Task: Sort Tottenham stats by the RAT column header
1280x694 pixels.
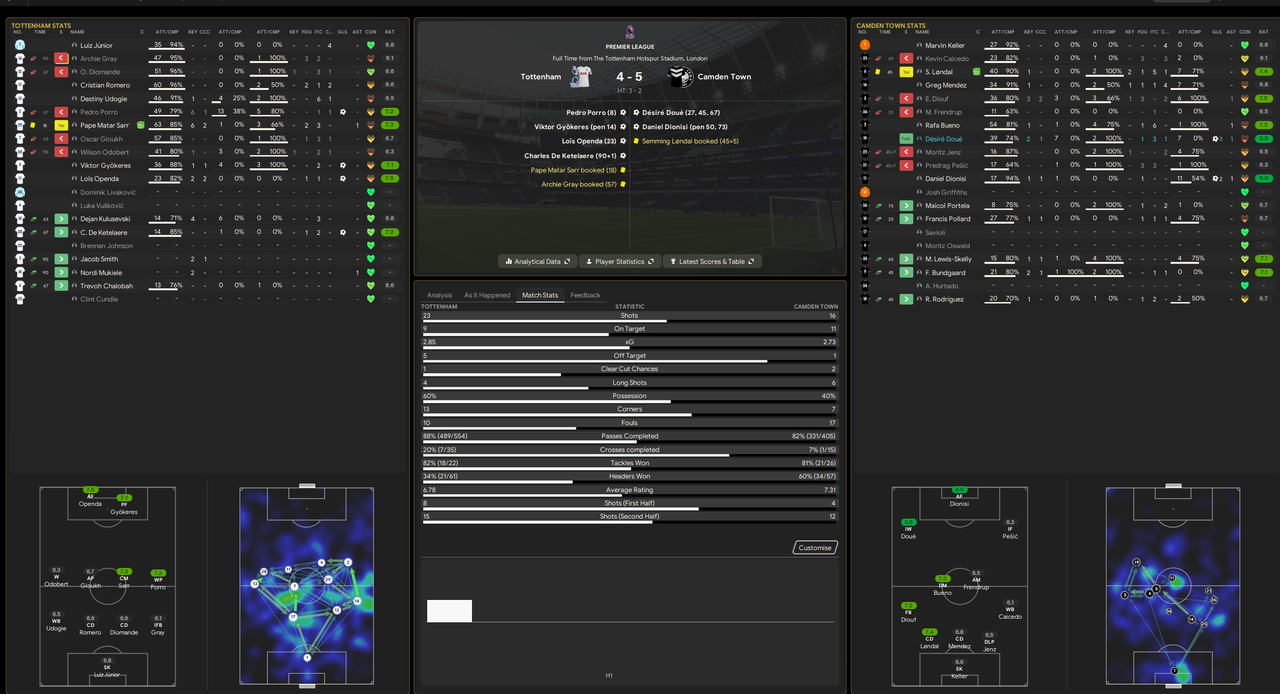Action: click(390, 32)
